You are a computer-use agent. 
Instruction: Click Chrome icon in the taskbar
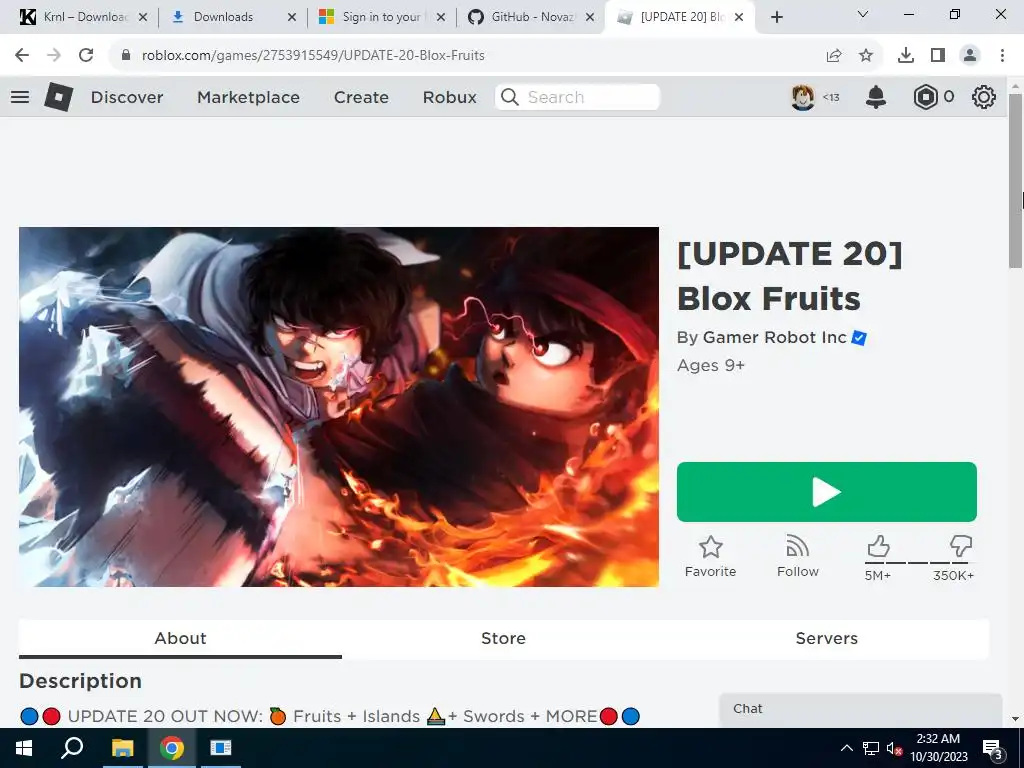tap(172, 748)
